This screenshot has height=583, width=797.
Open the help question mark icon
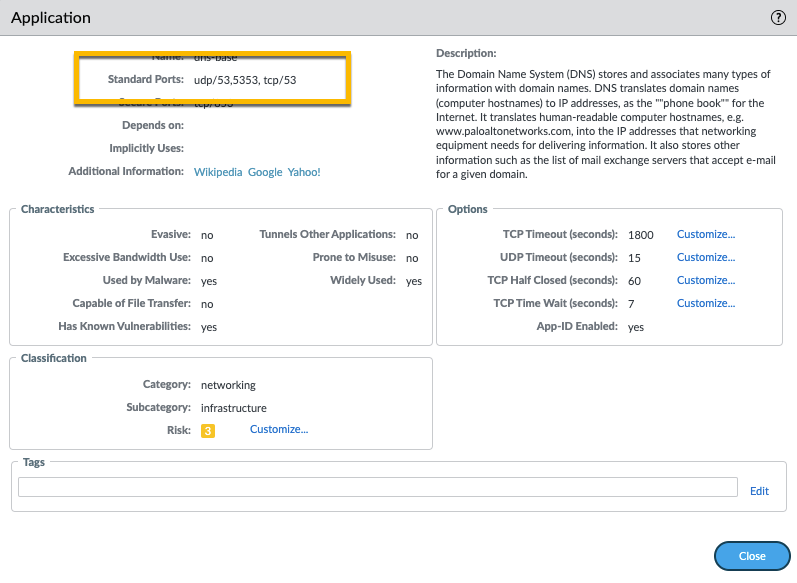(x=778, y=18)
